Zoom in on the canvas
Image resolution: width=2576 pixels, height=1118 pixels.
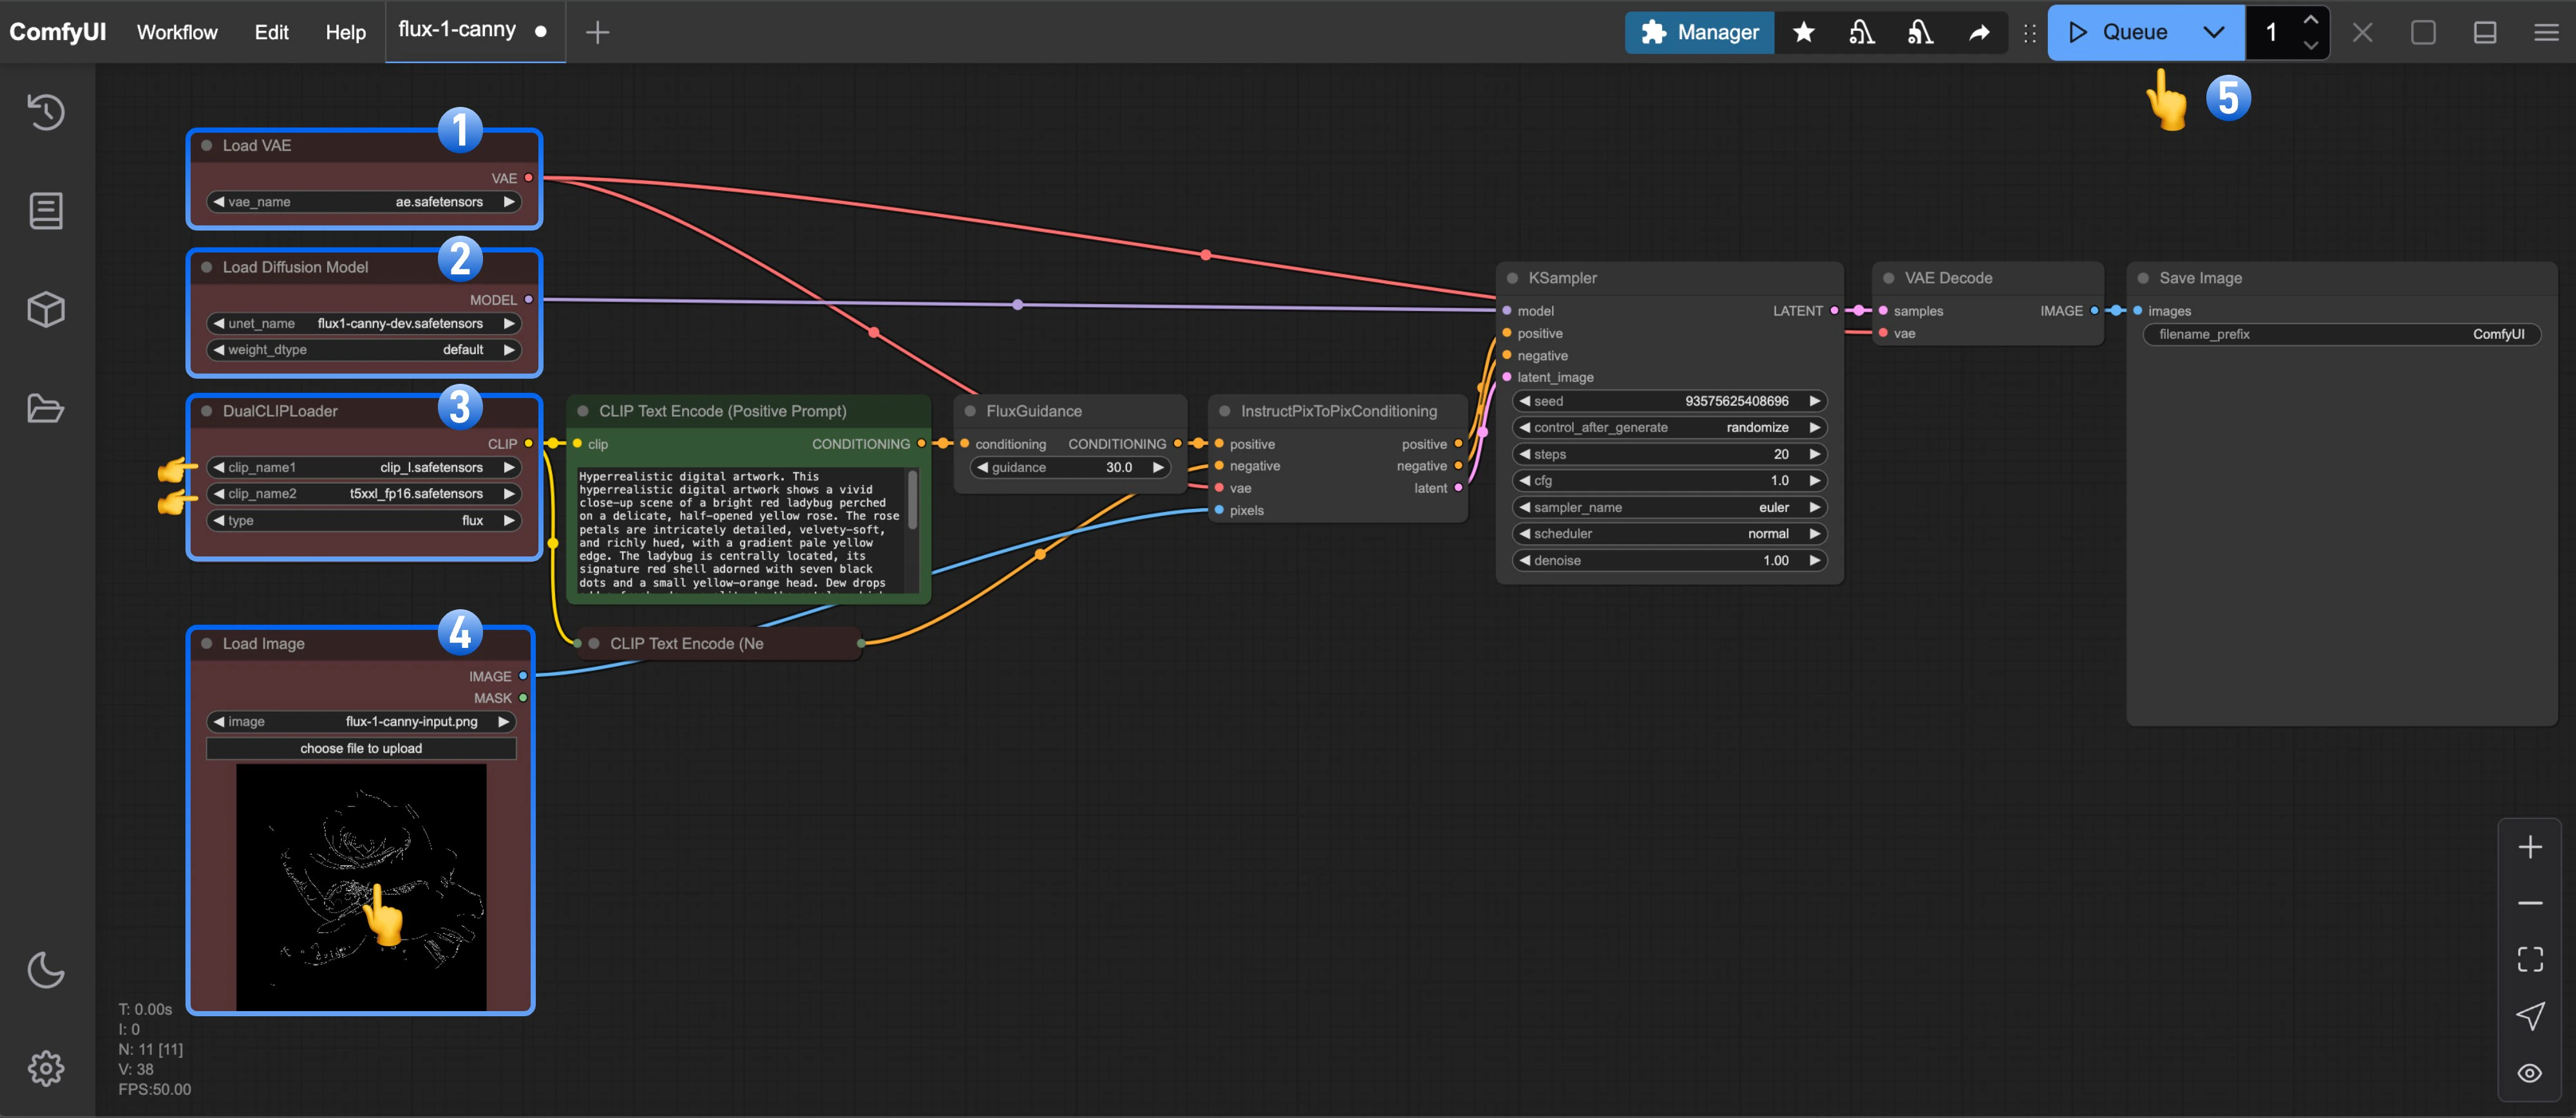pyautogui.click(x=2530, y=846)
